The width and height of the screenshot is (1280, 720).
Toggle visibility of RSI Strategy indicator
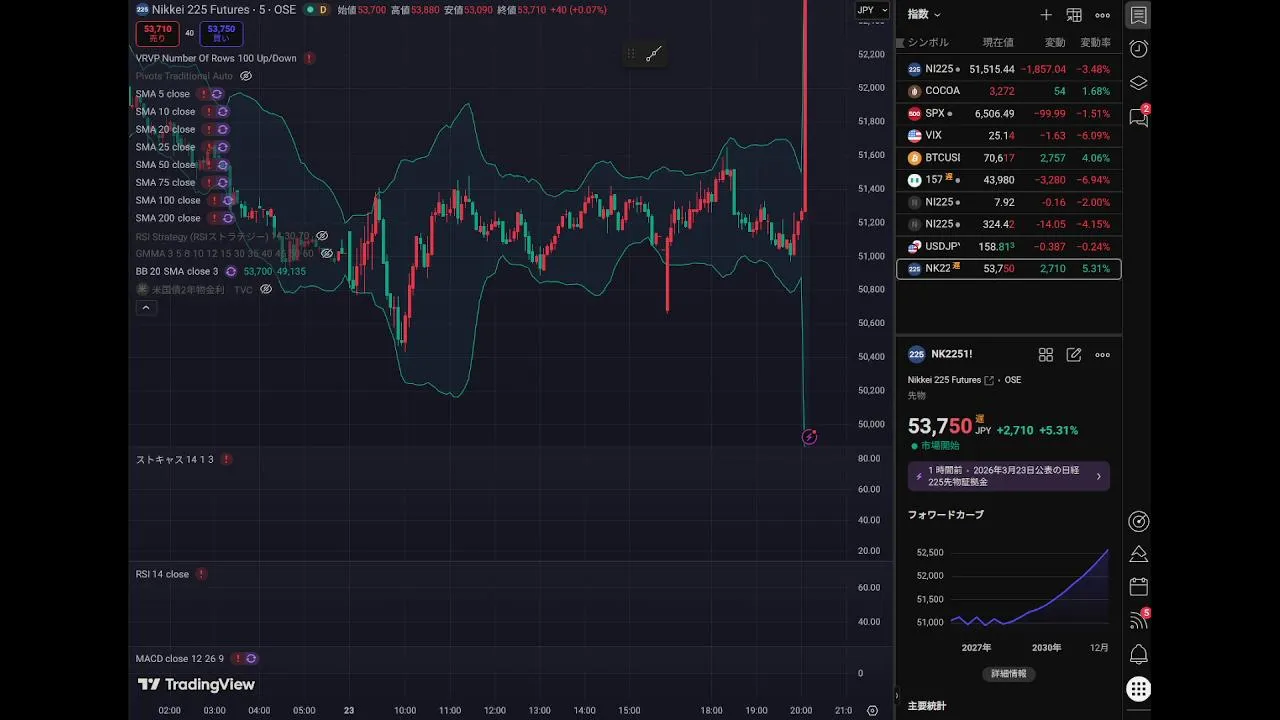(x=322, y=236)
